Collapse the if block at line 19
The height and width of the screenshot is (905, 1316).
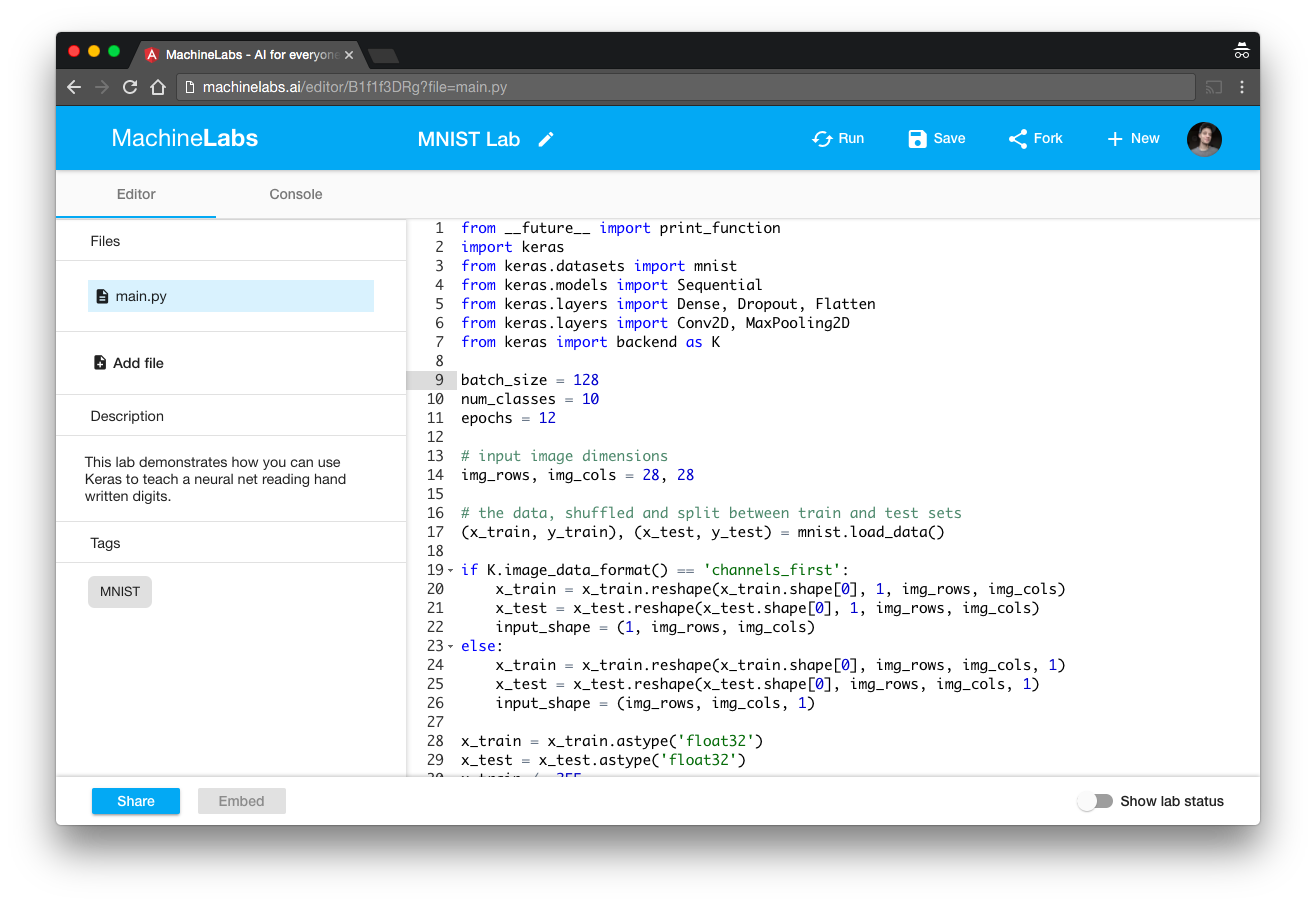coord(451,571)
